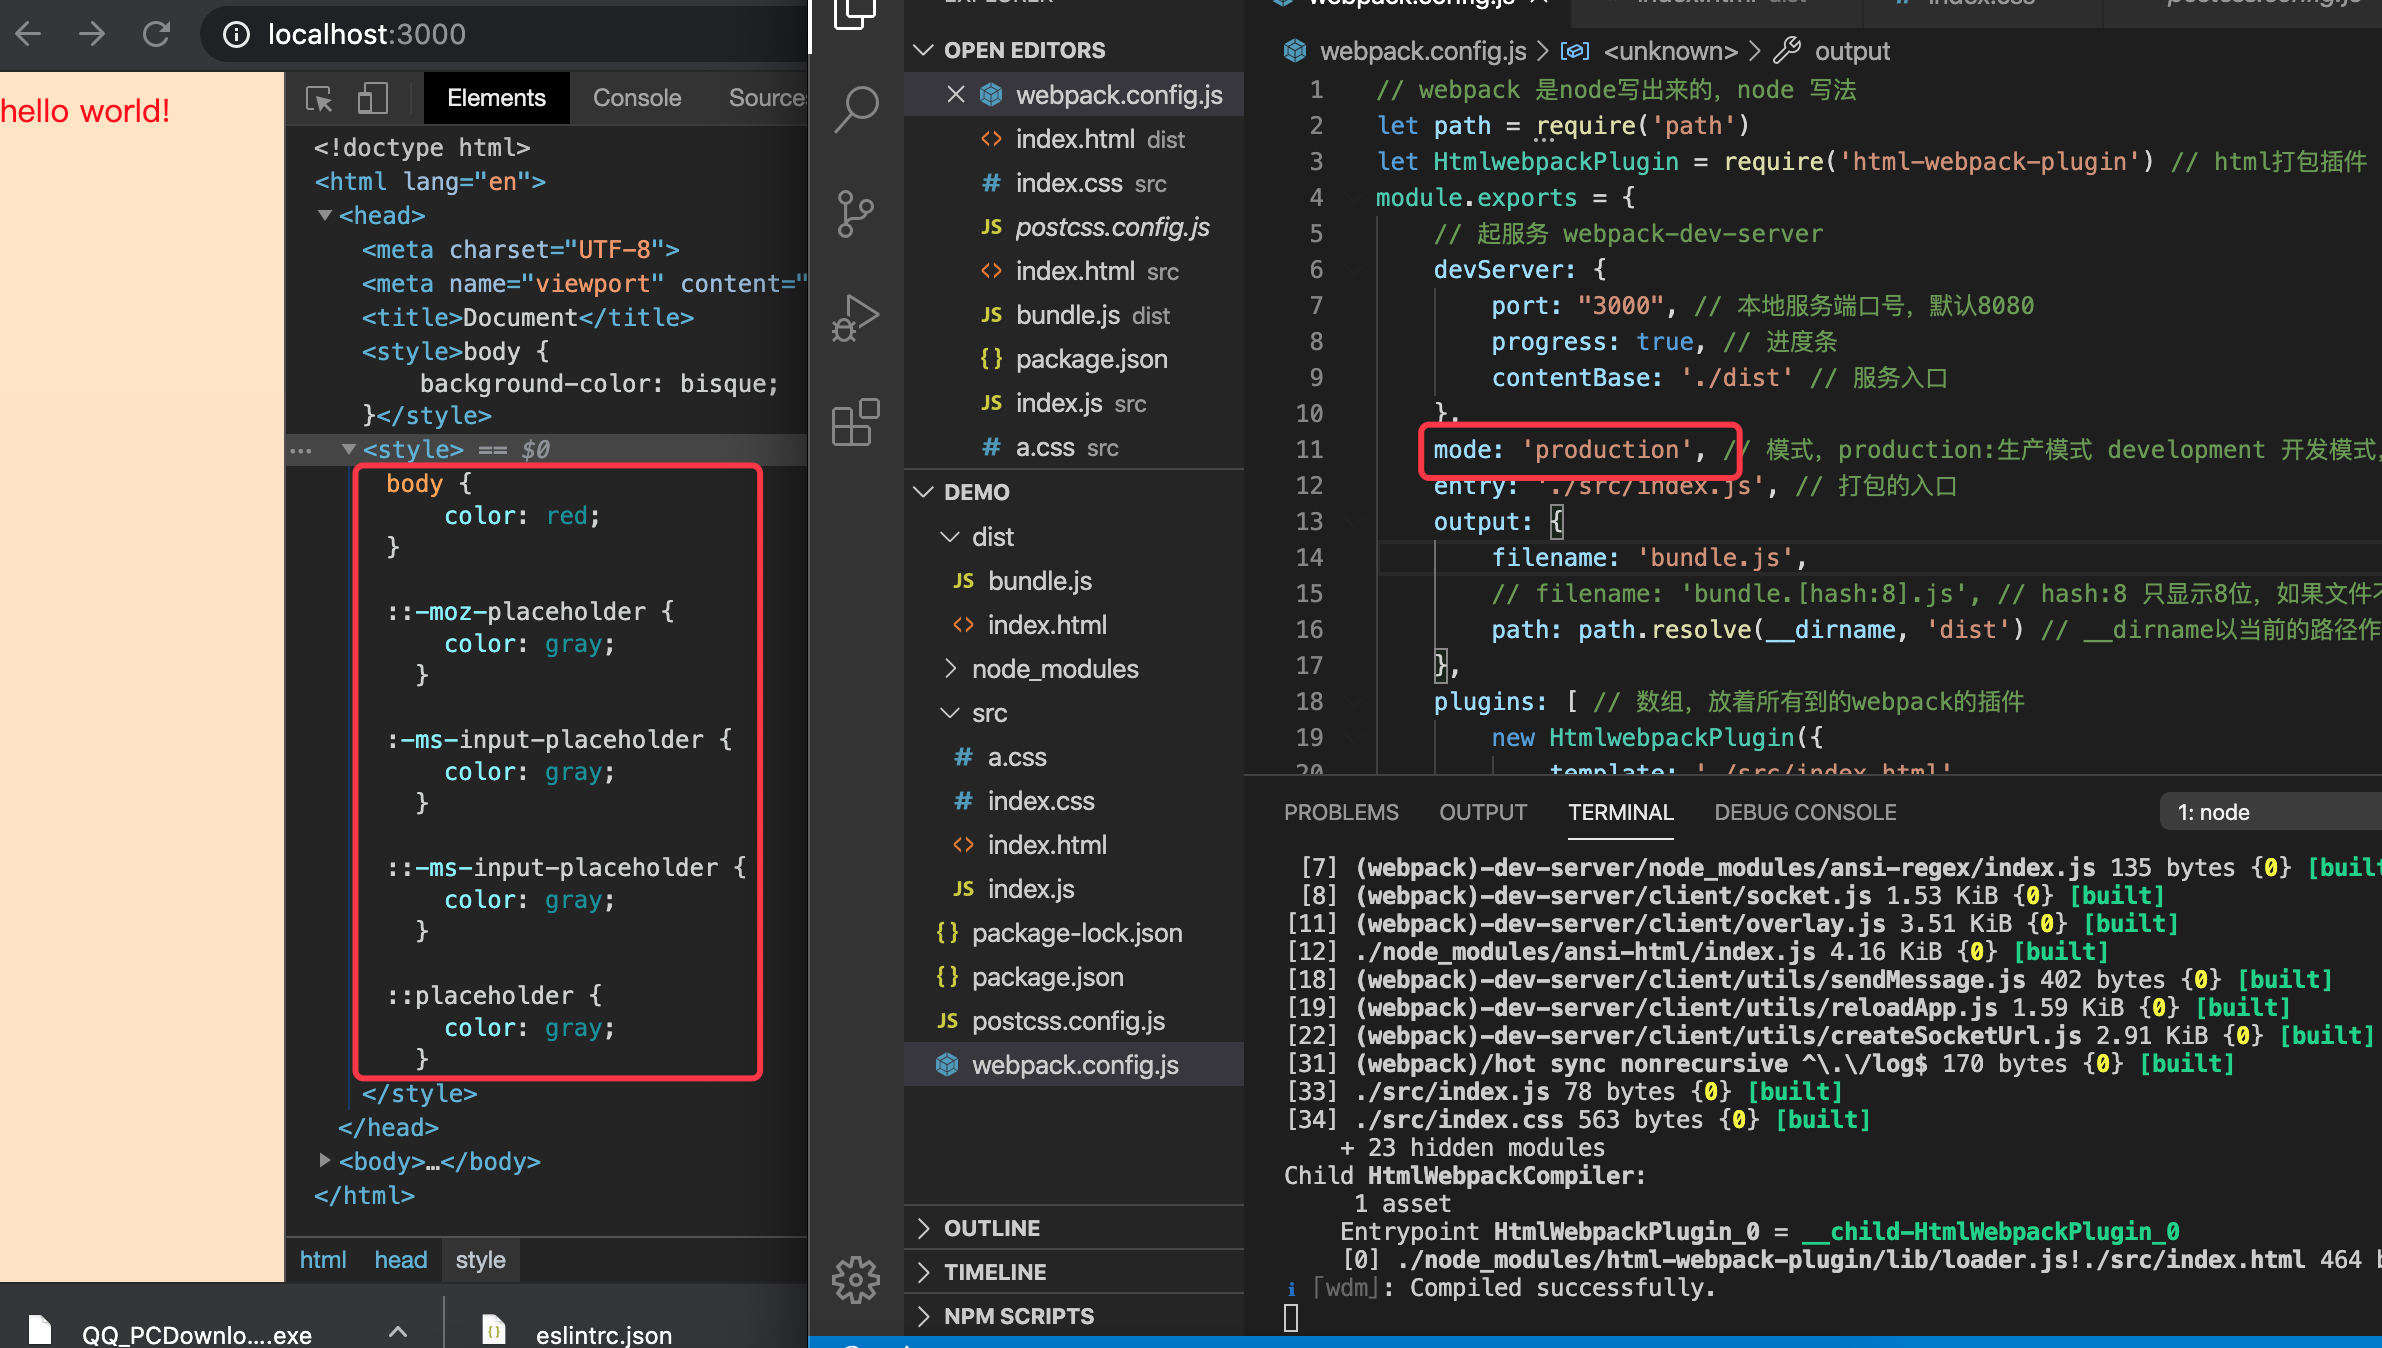Expand the OUTLINE section

click(x=1074, y=1228)
